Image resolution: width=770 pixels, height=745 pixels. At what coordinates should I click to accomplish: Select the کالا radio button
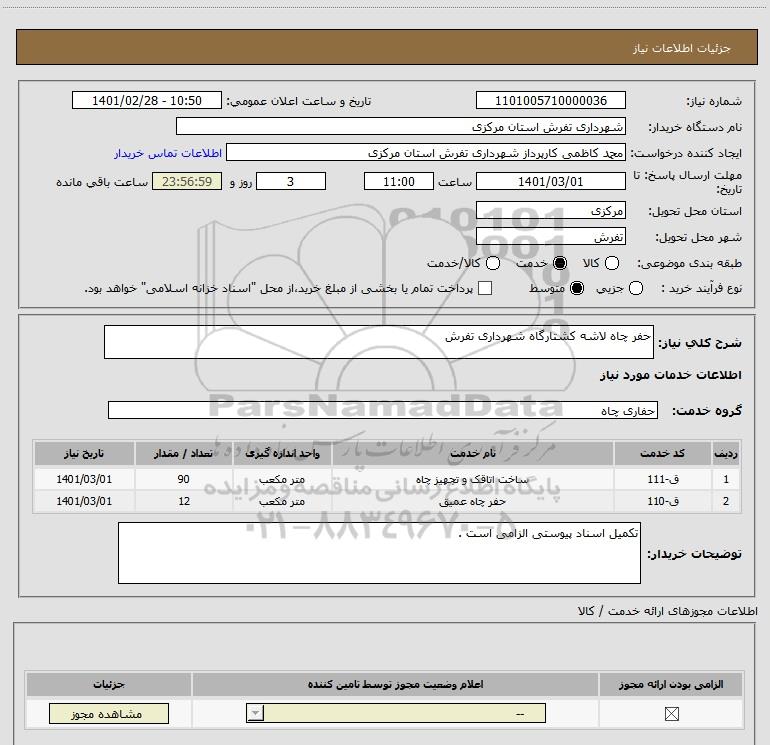(612, 263)
